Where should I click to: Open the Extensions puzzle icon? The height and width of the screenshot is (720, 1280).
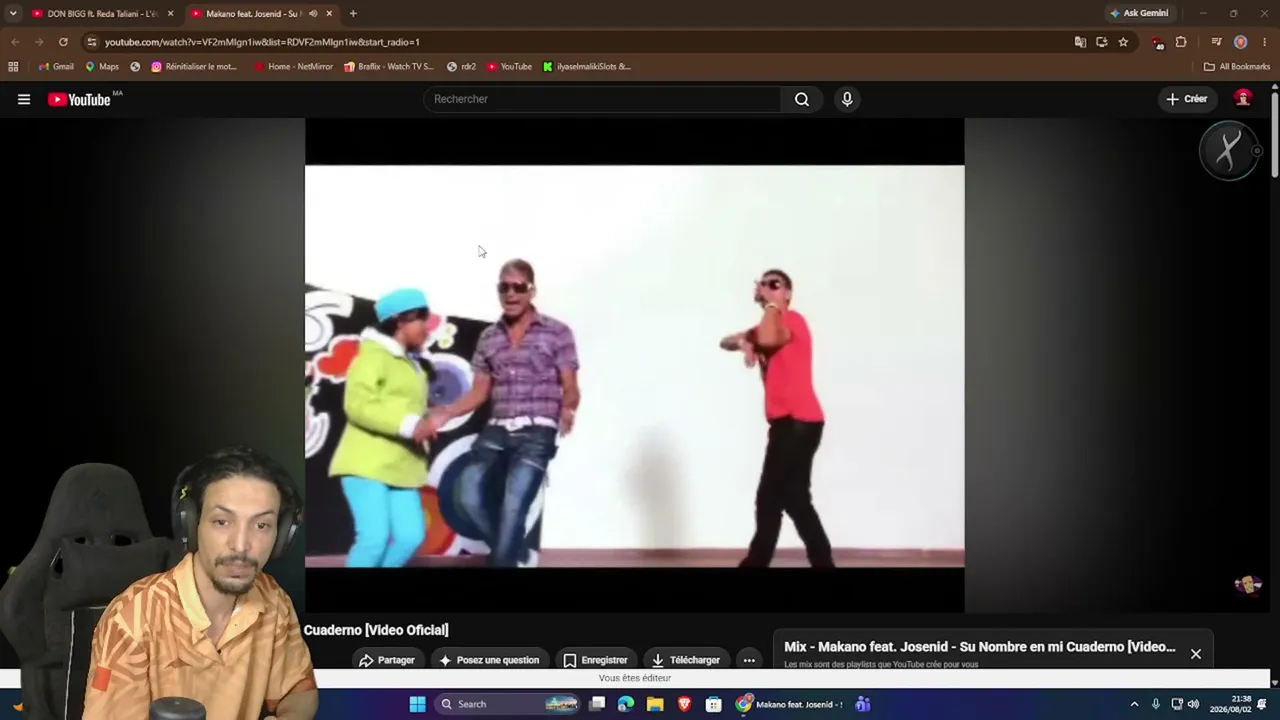[x=1181, y=42]
